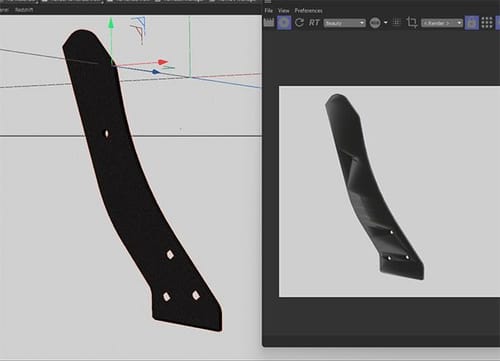
Task: Select the crop region render tool
Action: pos(412,23)
